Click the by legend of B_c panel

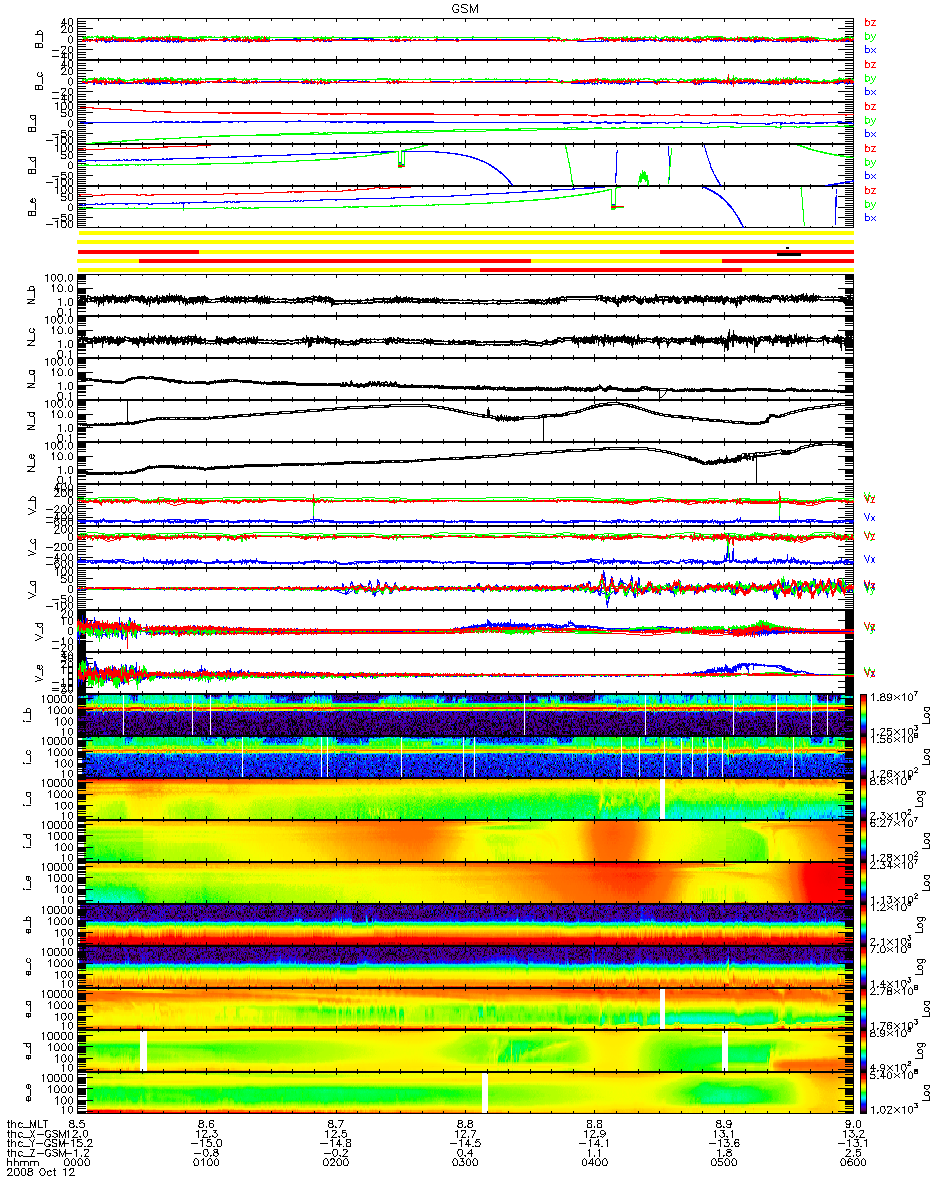click(870, 78)
